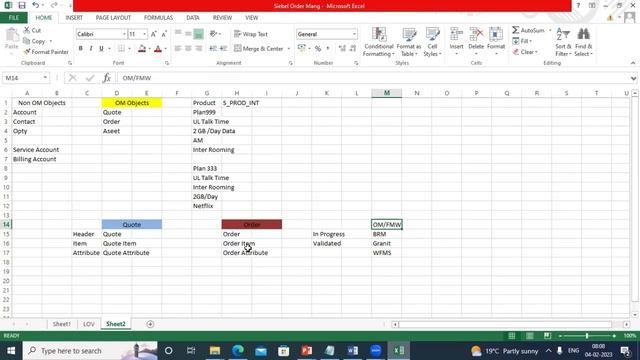Switch to Page Layout view in status bar
This screenshot has height=360, width=640.
(x=529, y=336)
